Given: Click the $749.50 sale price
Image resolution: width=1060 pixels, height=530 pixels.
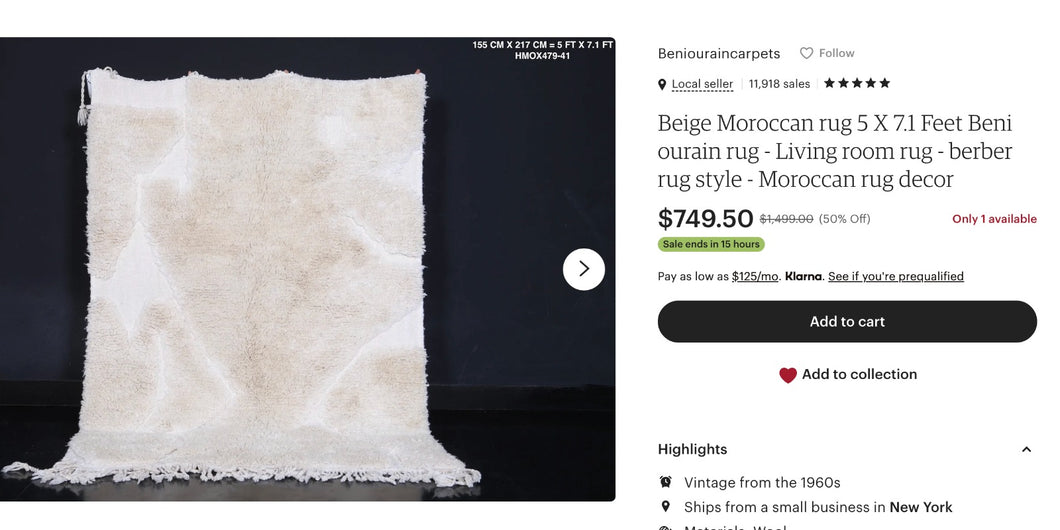Looking at the screenshot, I should click(x=705, y=219).
